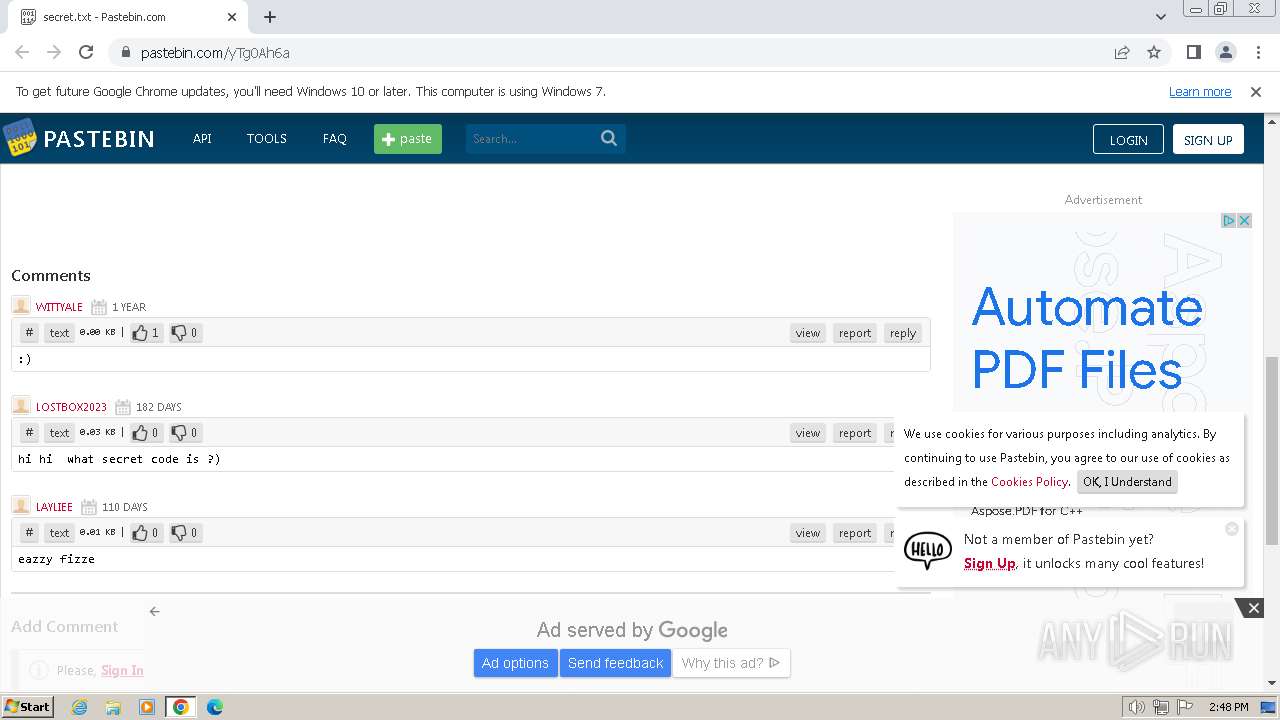Click the Pastebin search field
Image resolution: width=1280 pixels, height=720 pixels.
[532, 139]
